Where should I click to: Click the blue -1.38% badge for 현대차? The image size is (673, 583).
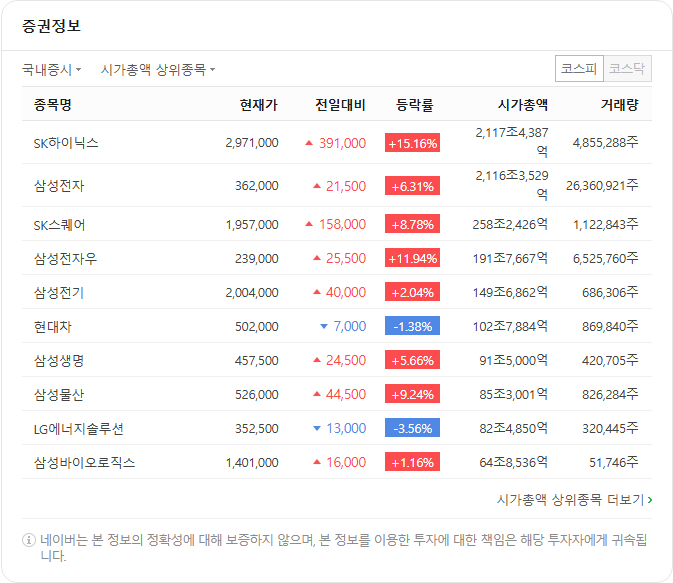click(x=412, y=326)
